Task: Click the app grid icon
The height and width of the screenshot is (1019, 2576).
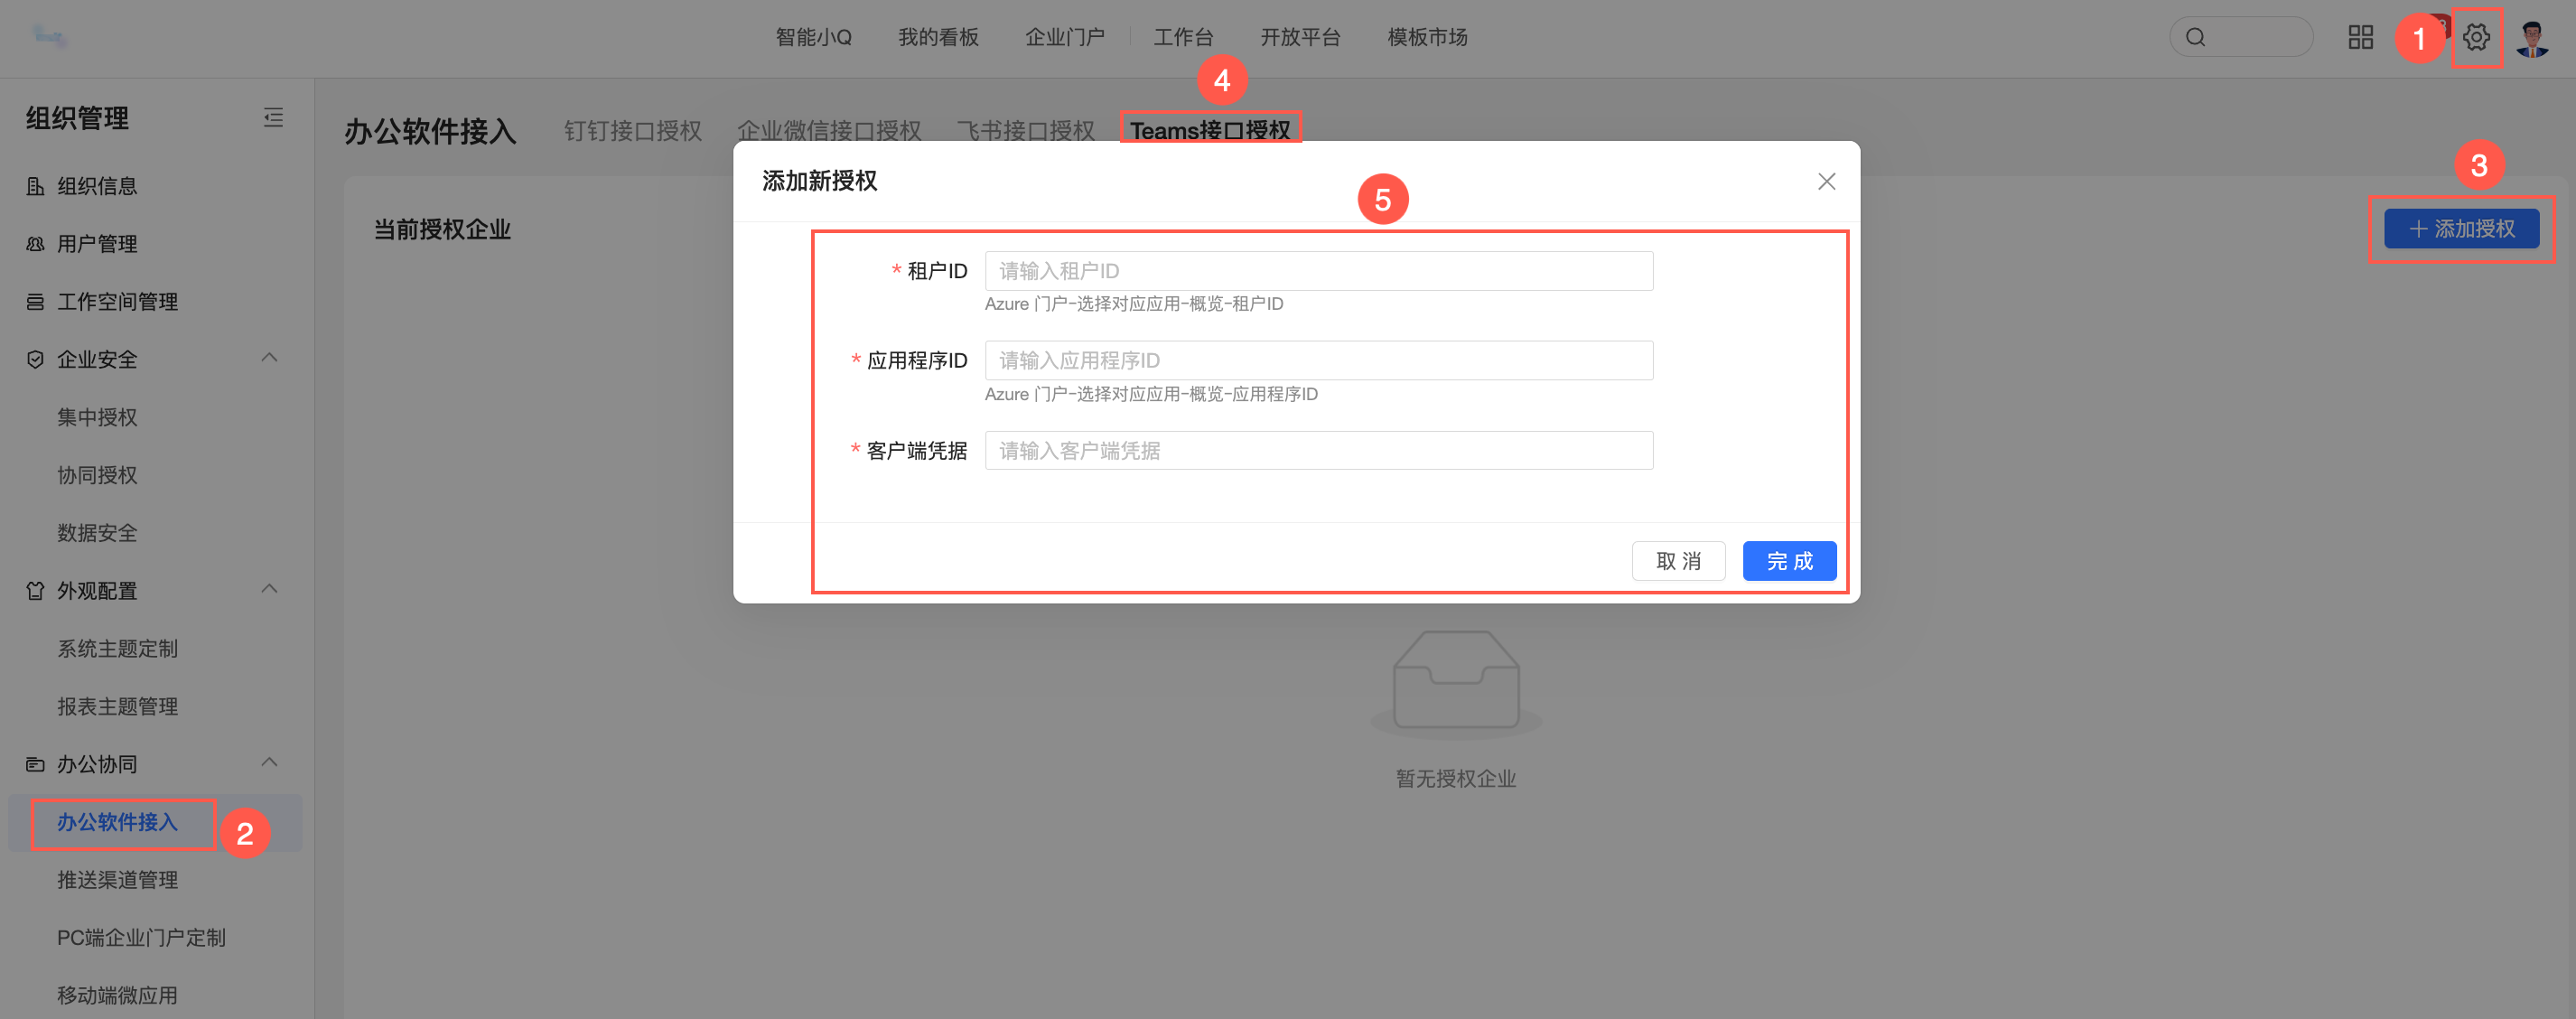Action: (x=2360, y=38)
